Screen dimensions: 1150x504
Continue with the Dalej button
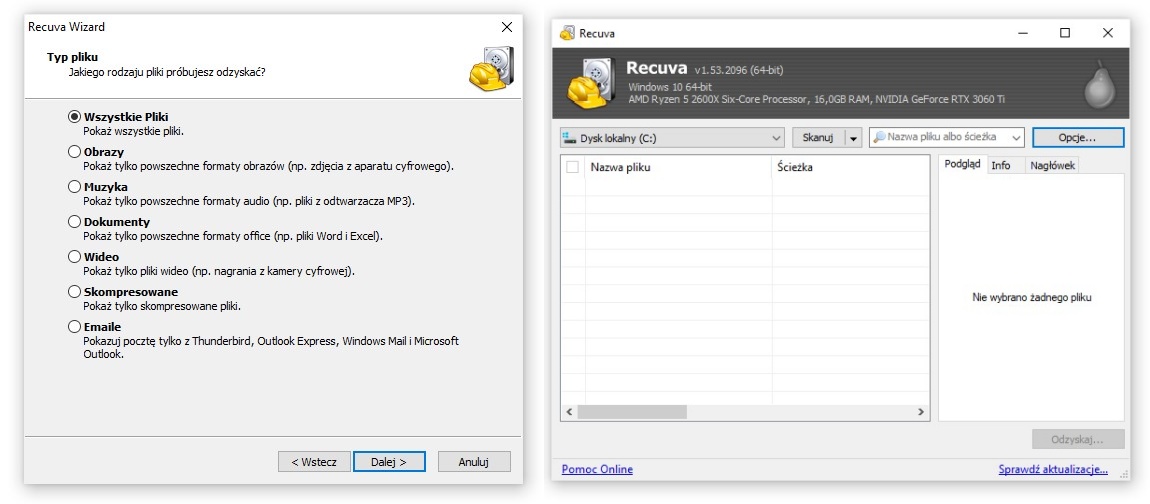389,462
